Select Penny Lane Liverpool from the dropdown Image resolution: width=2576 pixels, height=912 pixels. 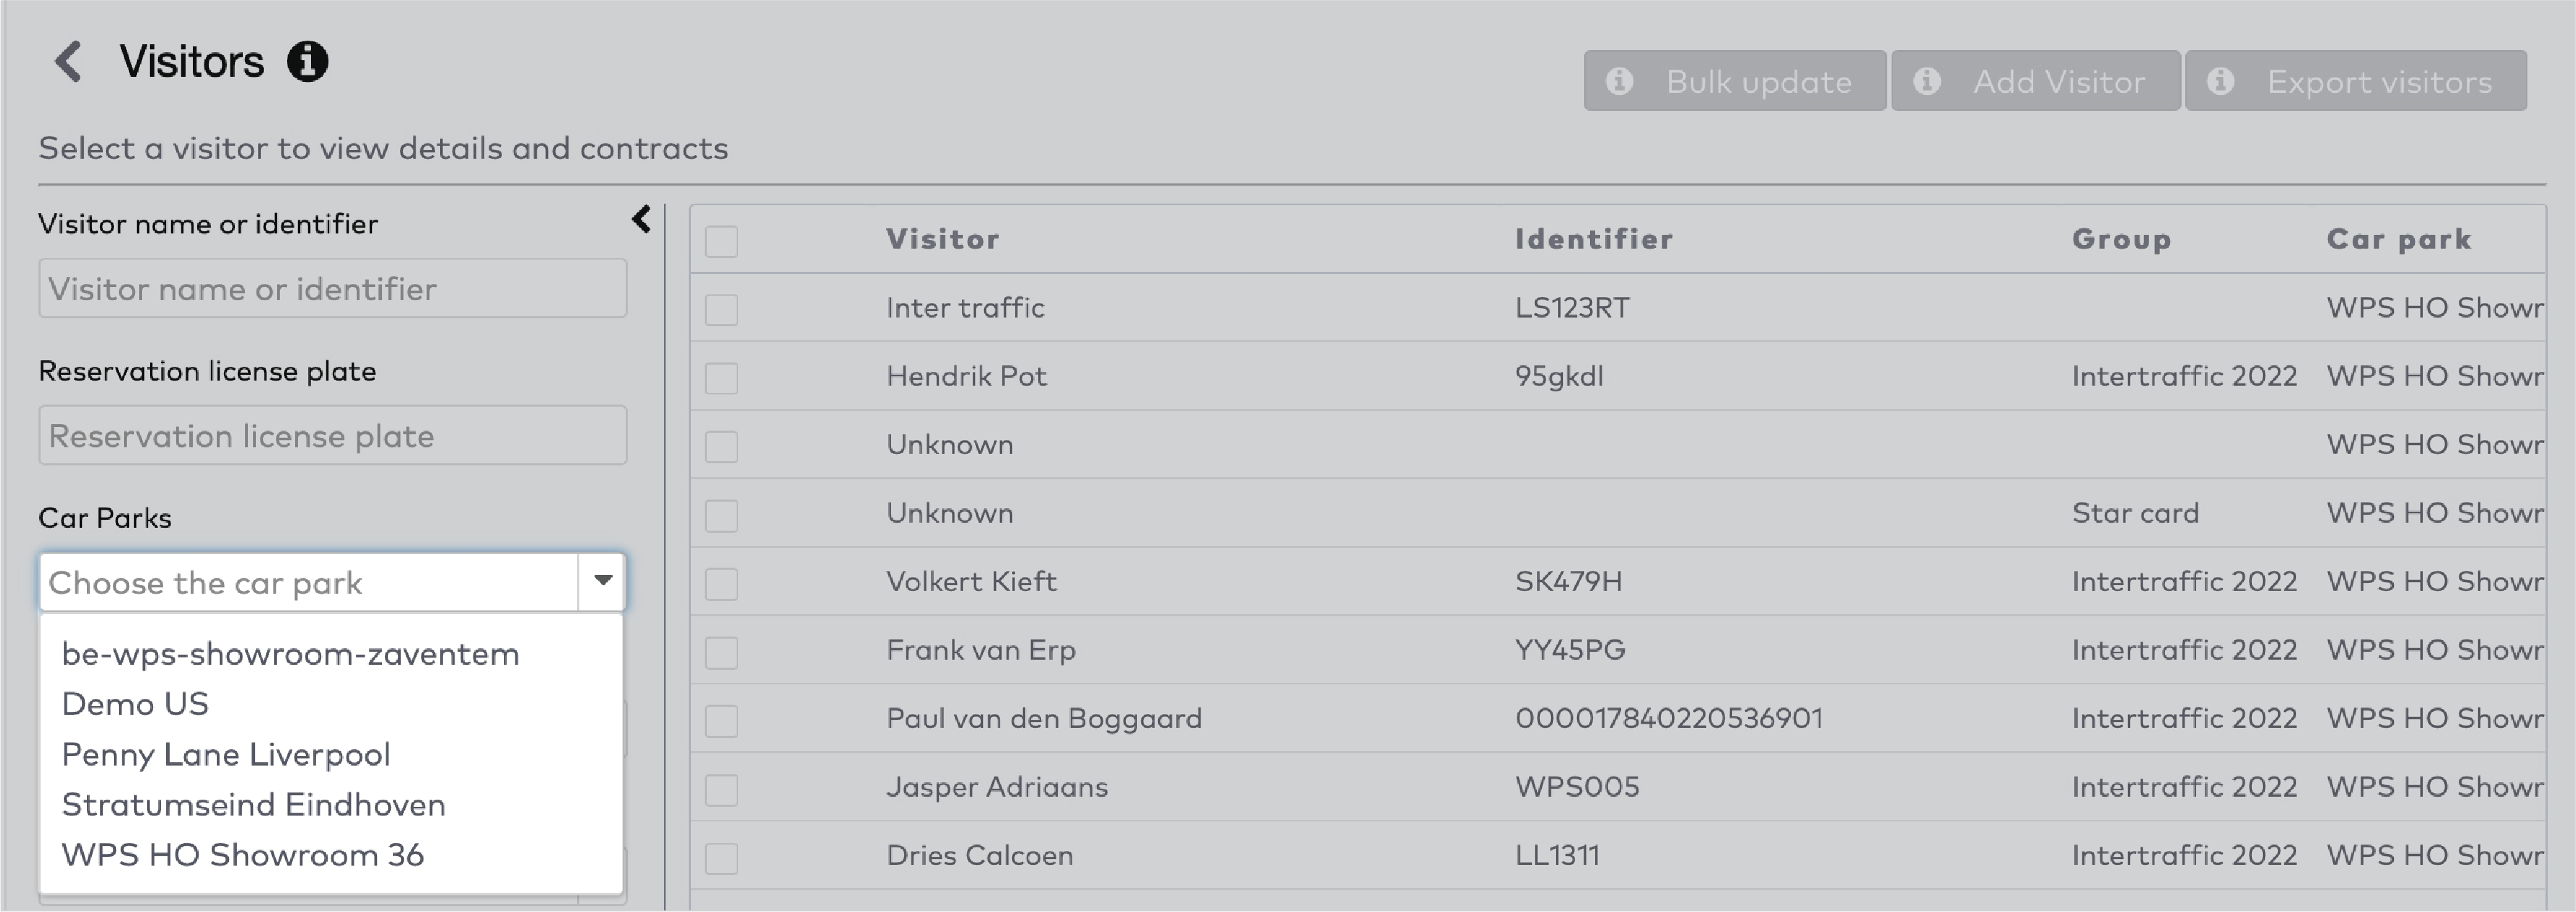click(225, 754)
